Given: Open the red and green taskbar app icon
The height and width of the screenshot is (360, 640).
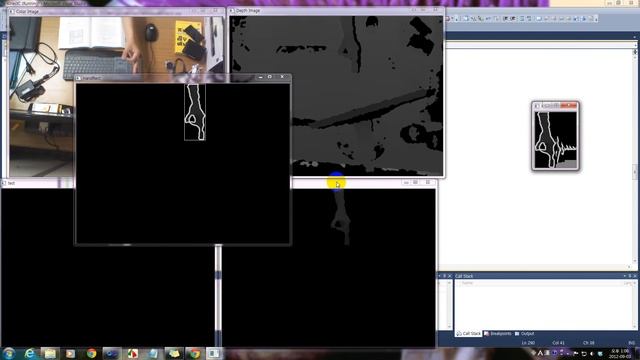Looking at the screenshot, I should tap(133, 353).
